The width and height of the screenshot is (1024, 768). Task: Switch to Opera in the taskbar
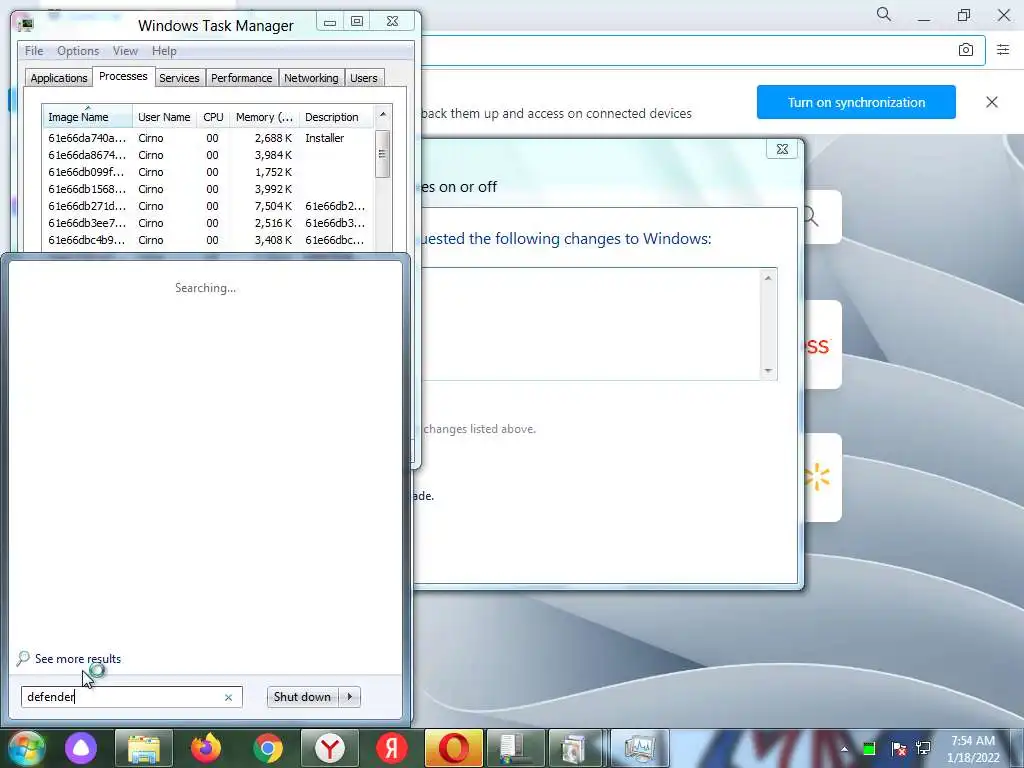click(x=454, y=748)
